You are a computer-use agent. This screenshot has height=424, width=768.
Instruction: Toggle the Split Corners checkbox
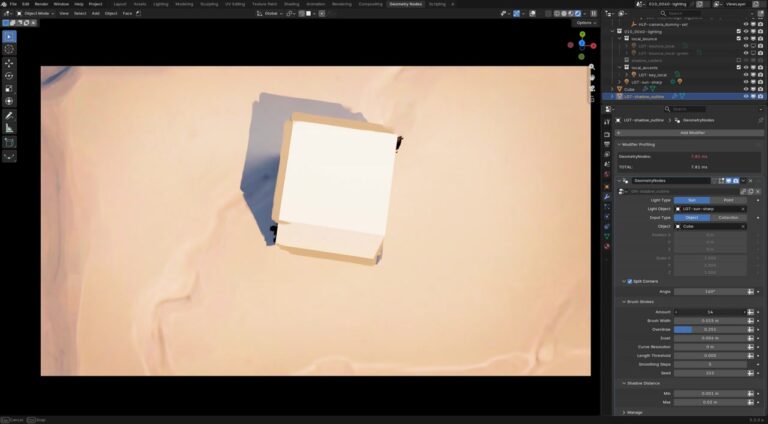coord(630,282)
